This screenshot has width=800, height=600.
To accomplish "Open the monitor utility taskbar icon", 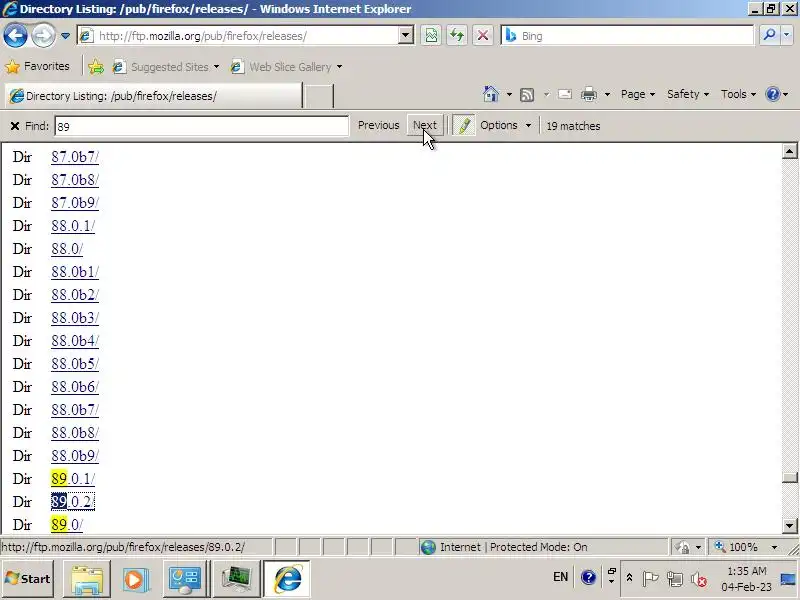I will (236, 580).
